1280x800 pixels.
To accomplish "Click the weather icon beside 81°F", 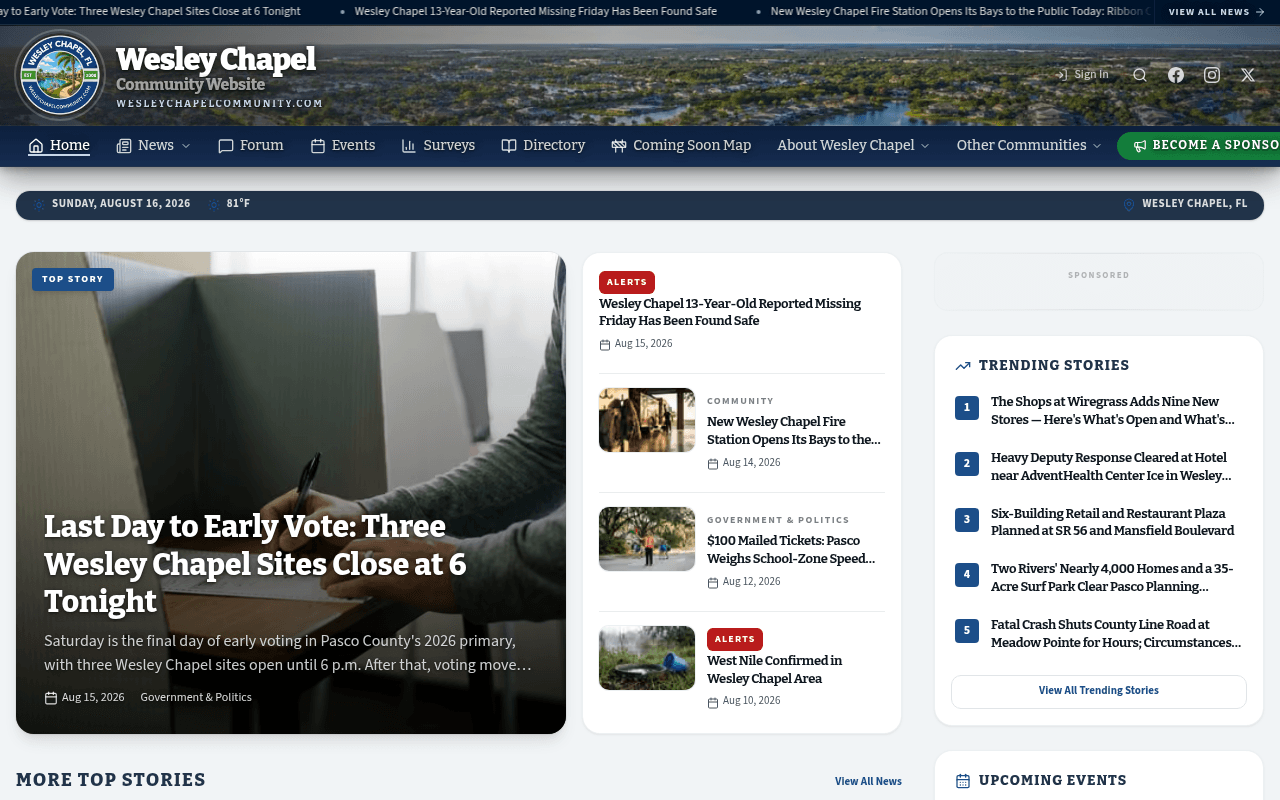I will [214, 204].
